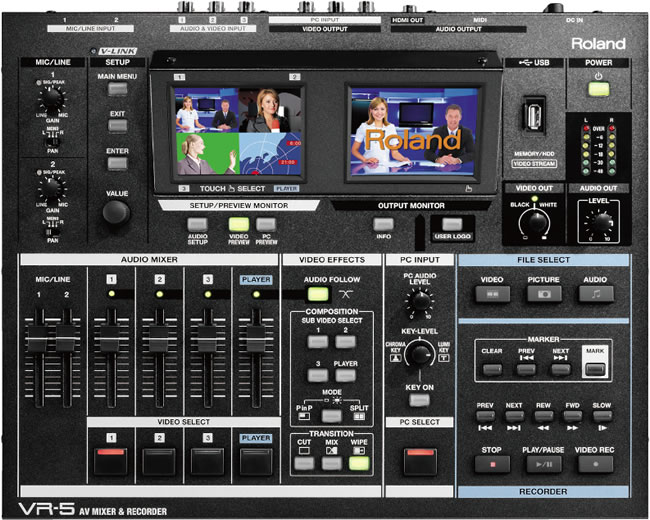
Task: Click the audio mixer channel 2 fader
Action: 160,338
